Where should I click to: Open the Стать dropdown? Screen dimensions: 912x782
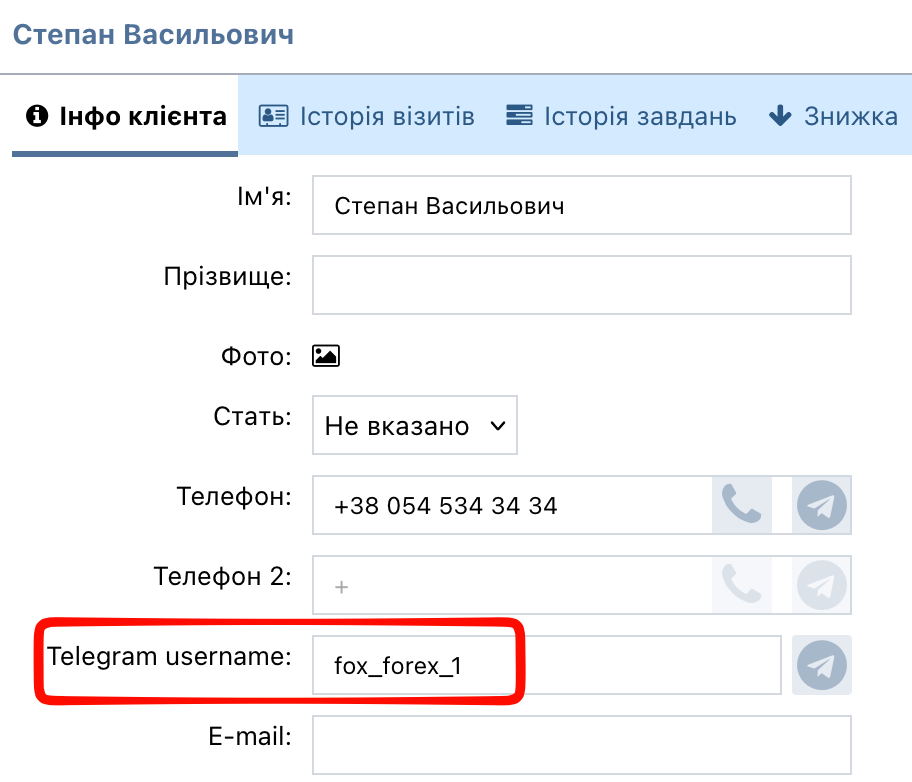[x=414, y=426]
